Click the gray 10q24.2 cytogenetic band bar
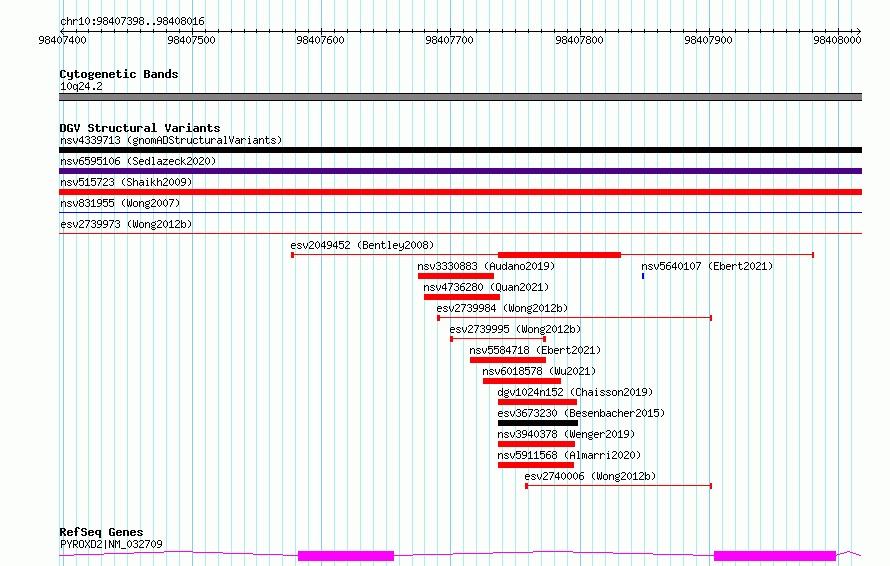The width and height of the screenshot is (890, 566). point(460,97)
